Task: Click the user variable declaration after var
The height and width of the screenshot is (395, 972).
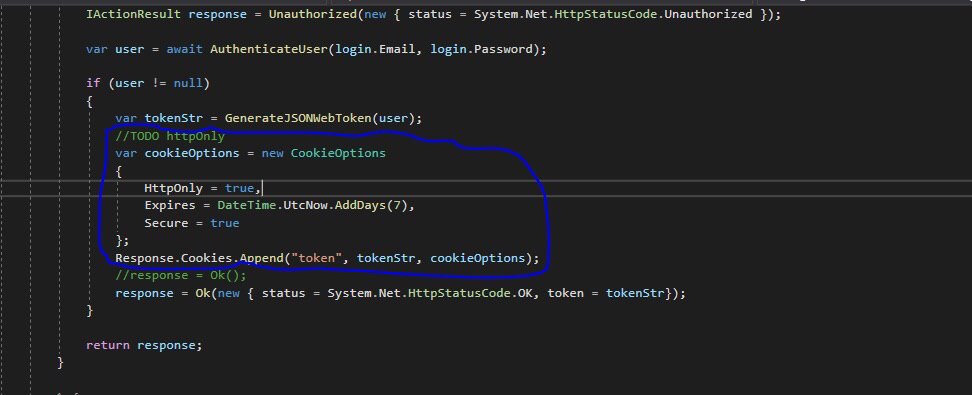Action: (130, 49)
